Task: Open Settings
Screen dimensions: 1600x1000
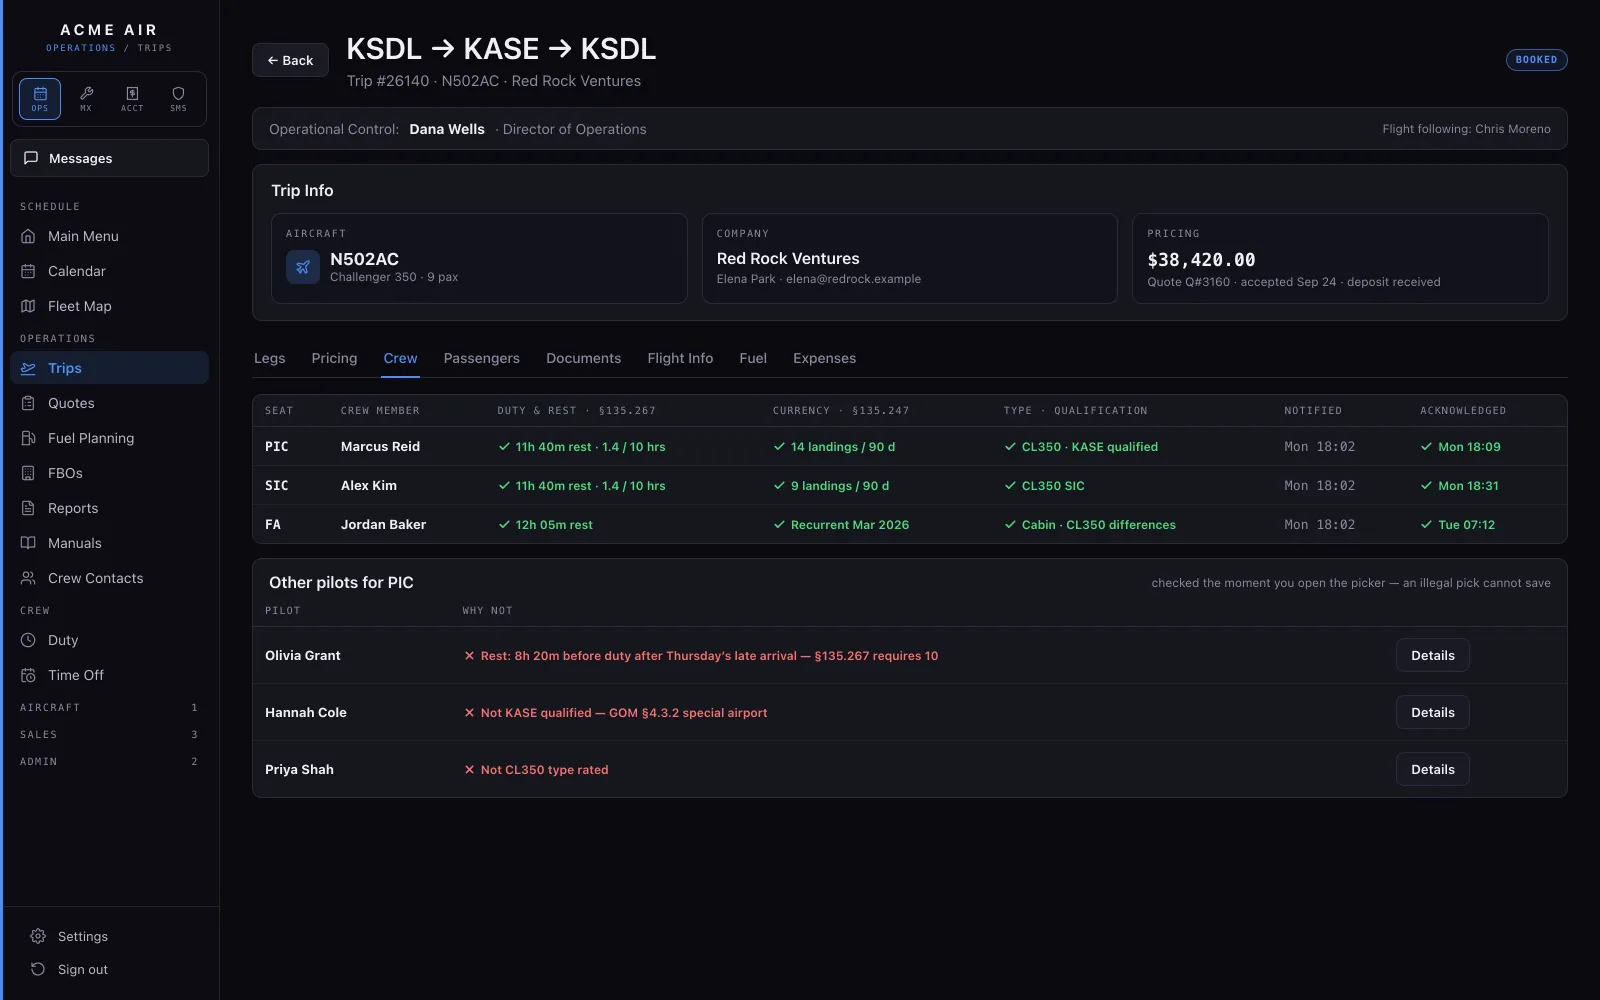Action: pyautogui.click(x=110, y=936)
